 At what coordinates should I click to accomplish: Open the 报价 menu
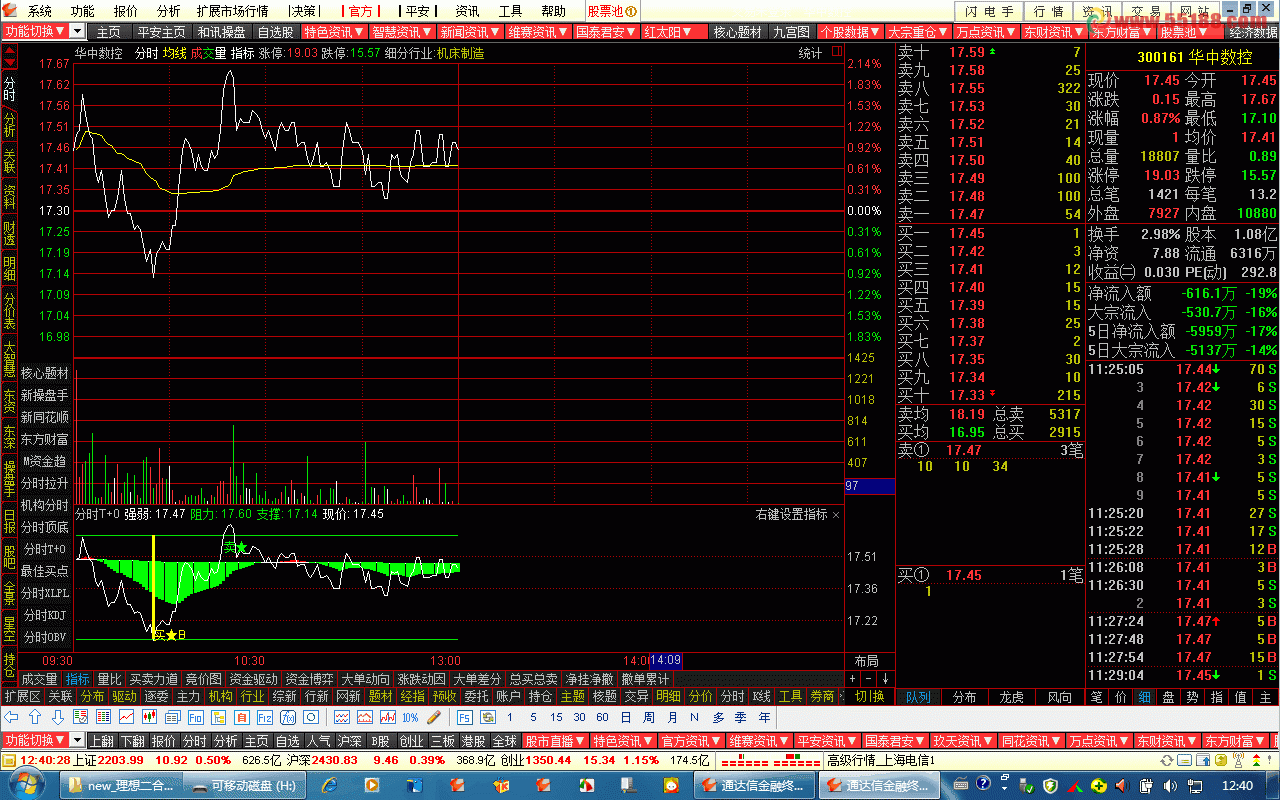click(x=126, y=11)
